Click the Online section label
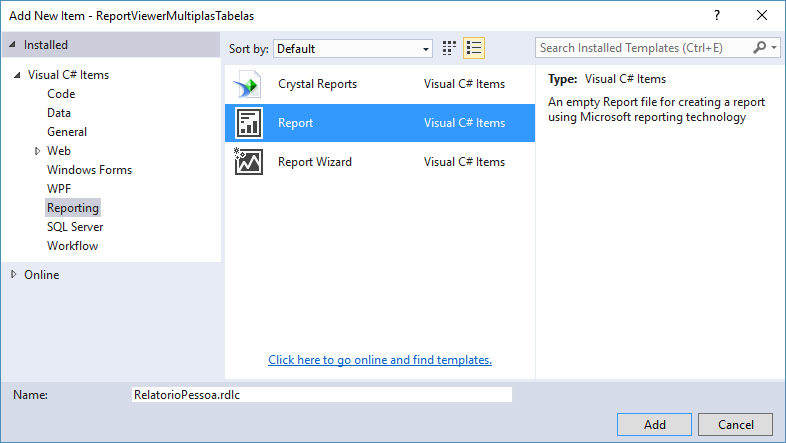This screenshot has height=443, width=786. (42, 275)
